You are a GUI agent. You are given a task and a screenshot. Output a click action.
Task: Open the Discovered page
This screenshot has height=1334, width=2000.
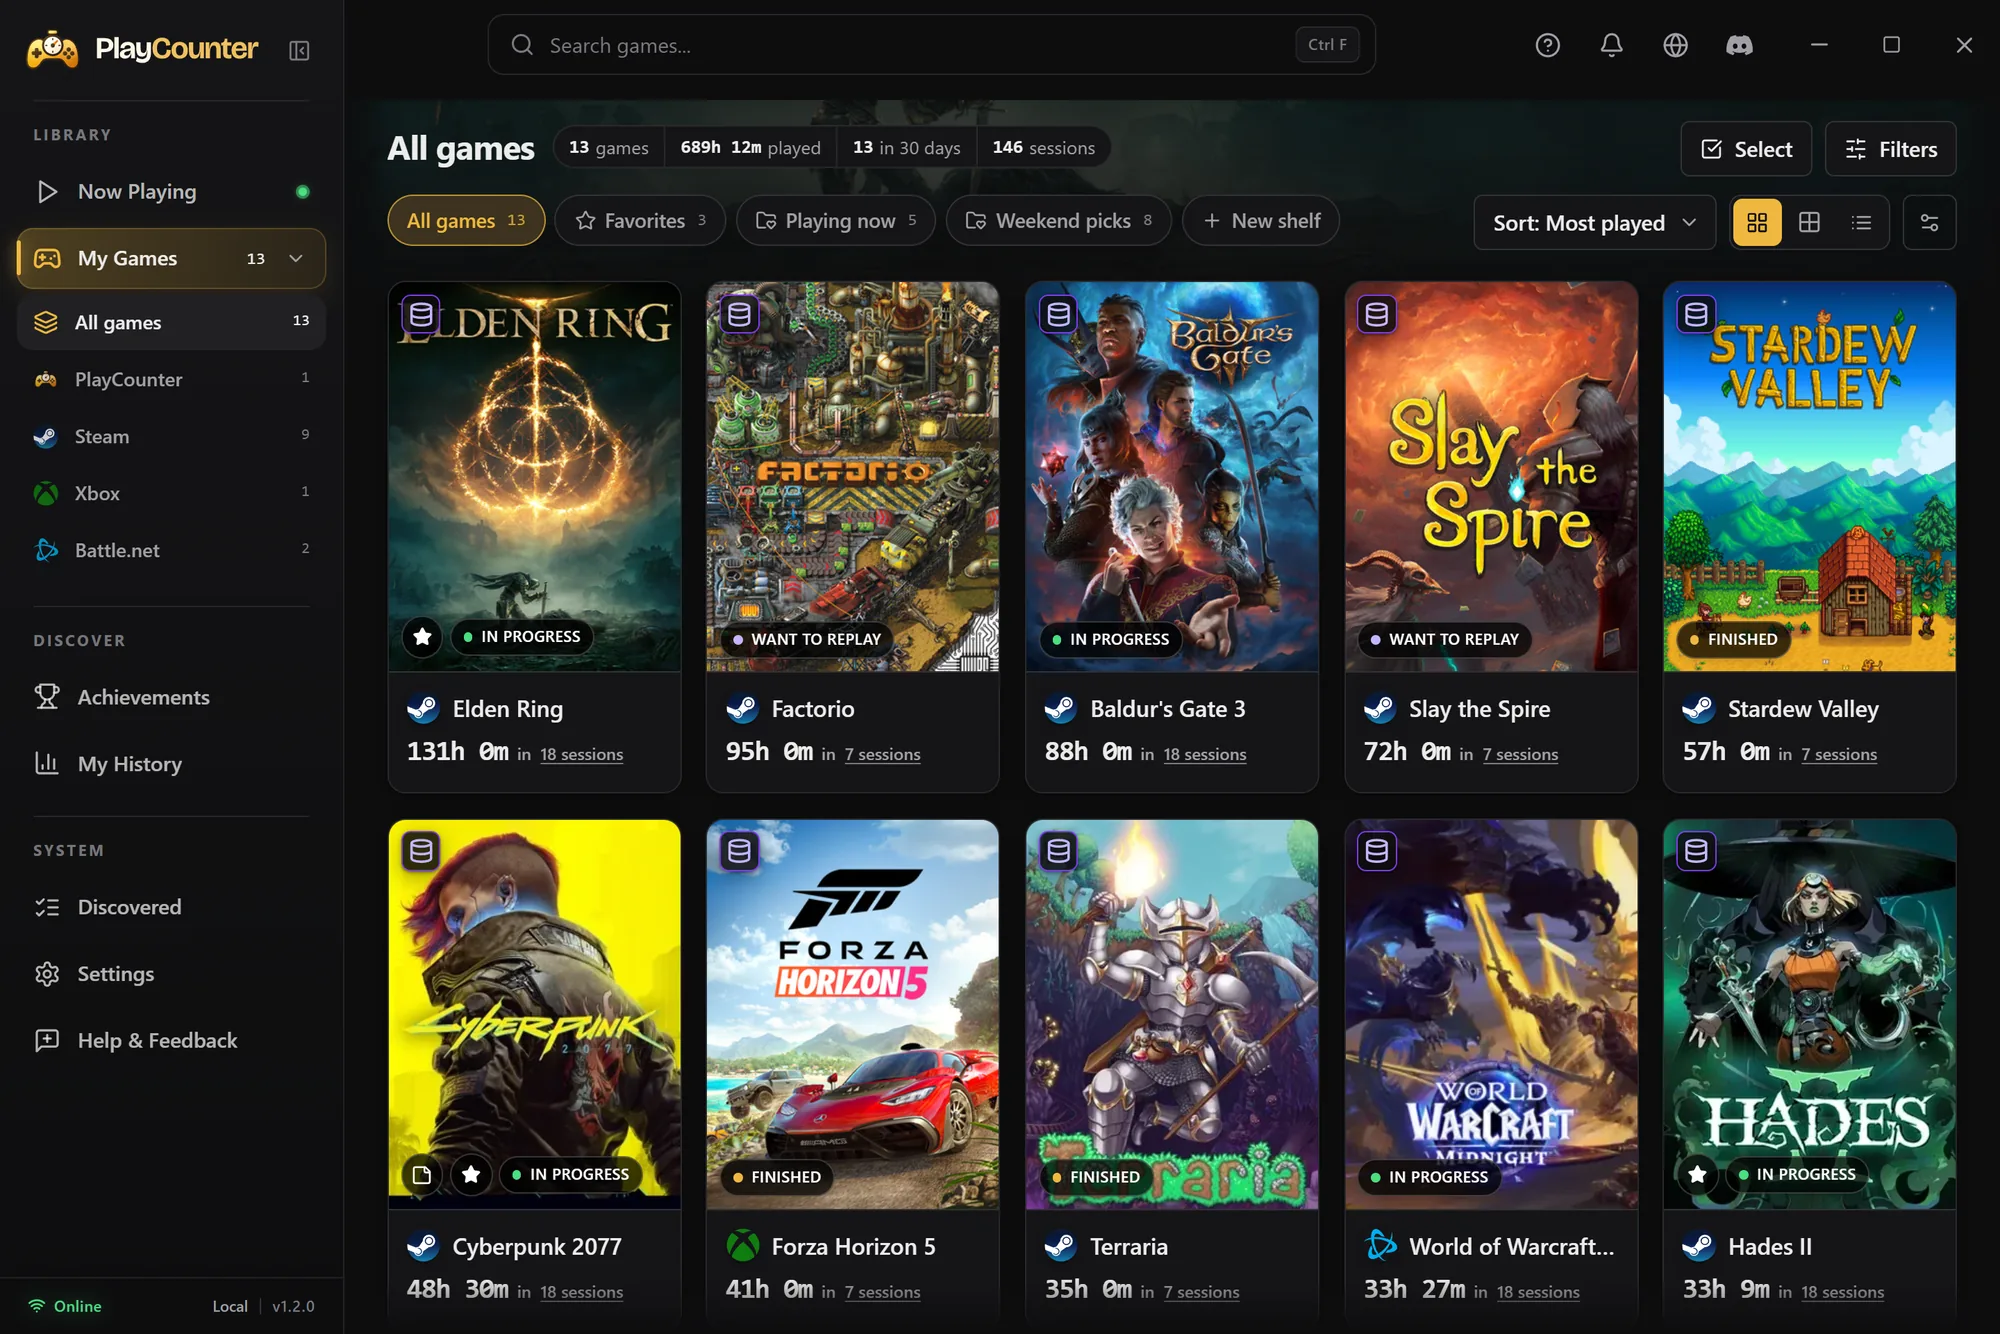171,907
